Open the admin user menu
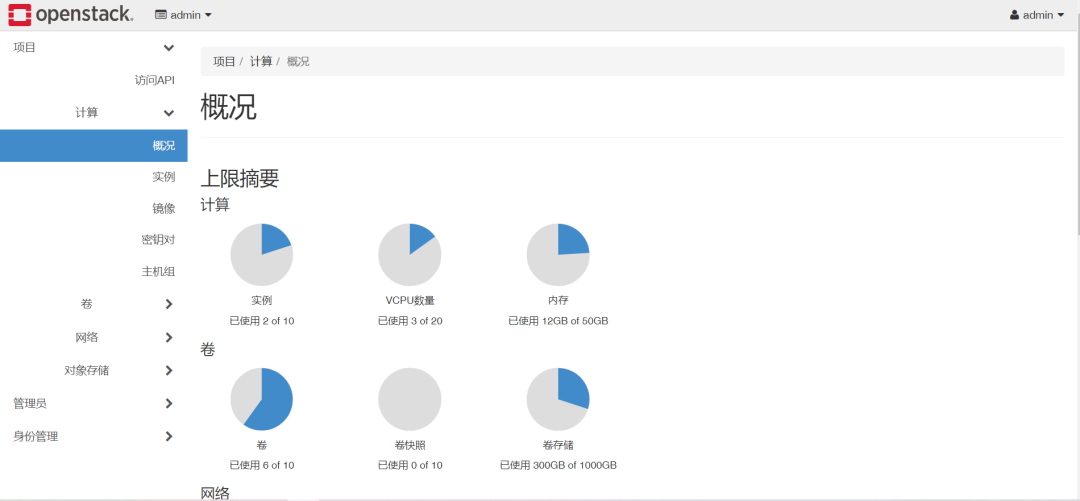1080x501 pixels. [1036, 15]
